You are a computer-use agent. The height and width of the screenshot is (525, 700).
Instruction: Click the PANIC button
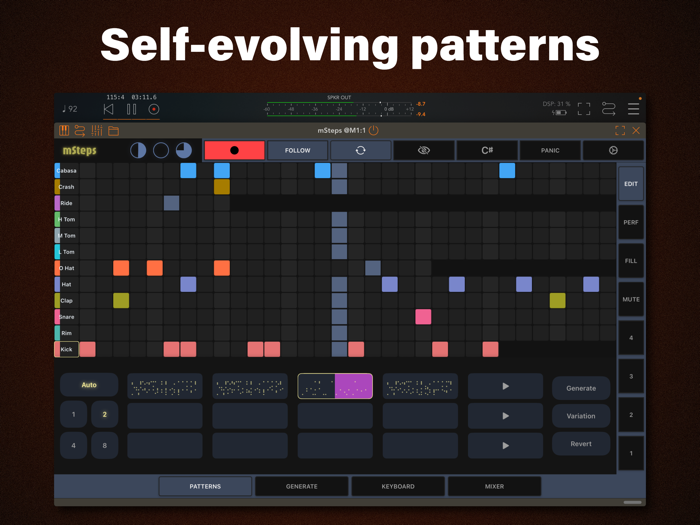[550, 150]
